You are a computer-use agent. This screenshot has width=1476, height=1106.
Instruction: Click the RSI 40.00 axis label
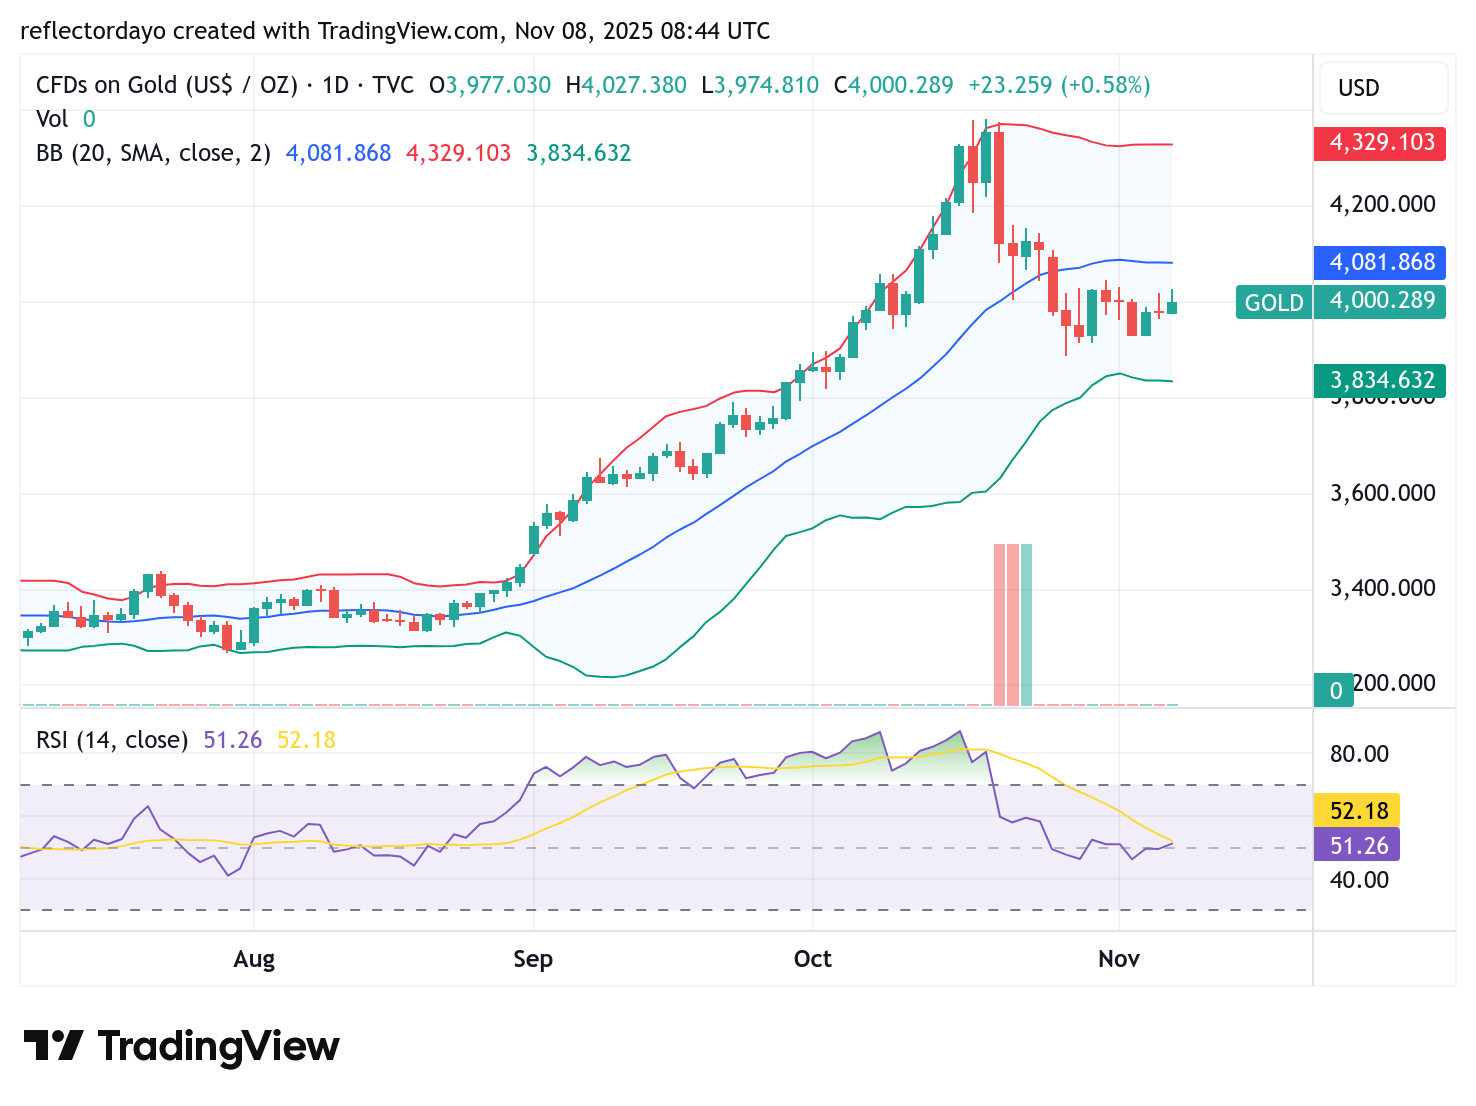[1359, 880]
